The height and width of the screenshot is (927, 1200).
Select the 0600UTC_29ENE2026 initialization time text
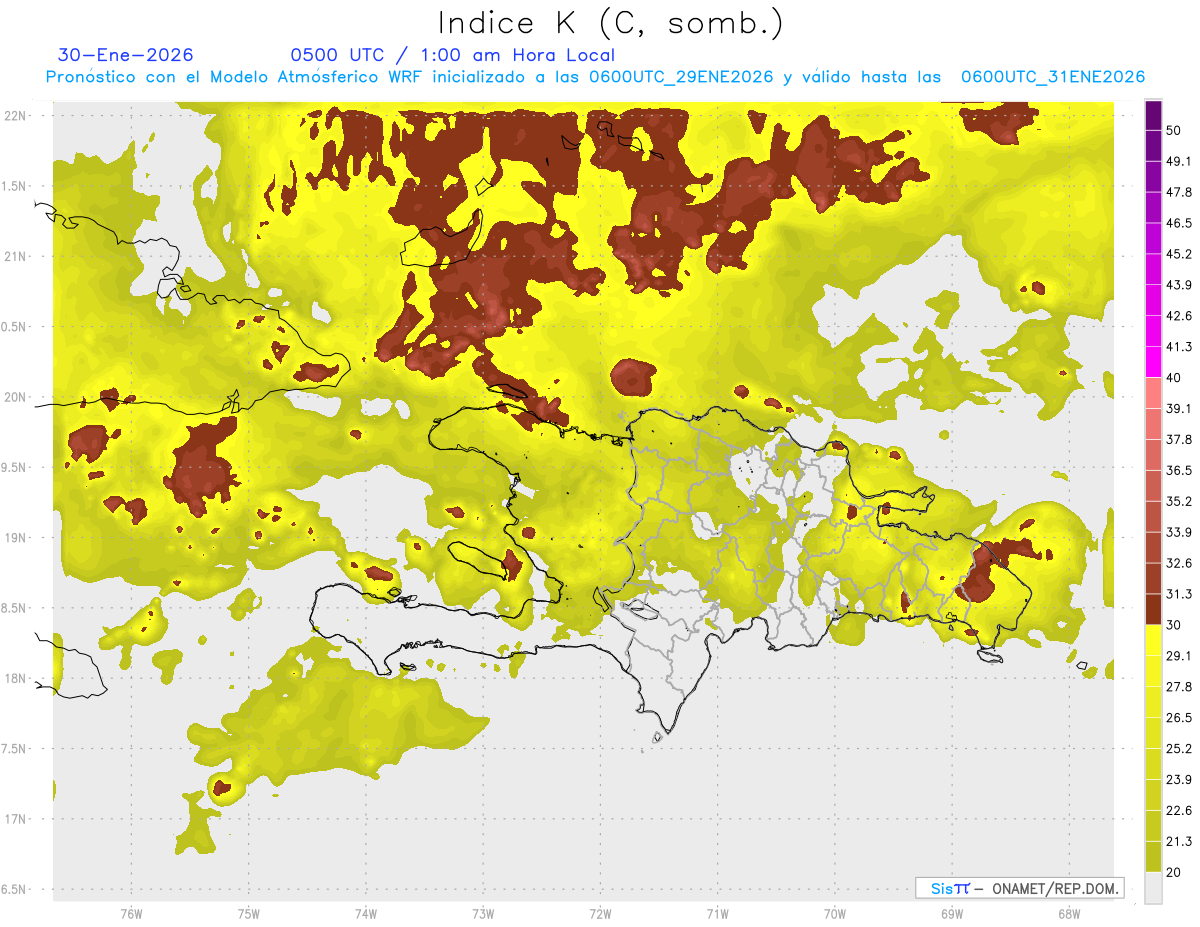point(680,77)
